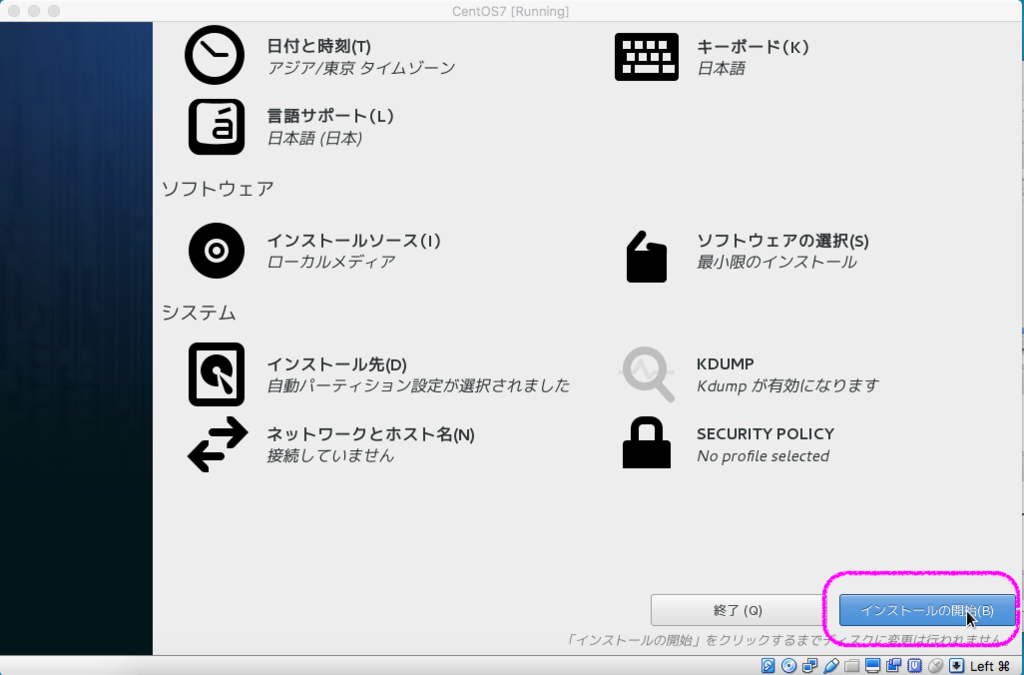
Task: Click the VirtualBox recording status icon
Action: tap(893, 665)
